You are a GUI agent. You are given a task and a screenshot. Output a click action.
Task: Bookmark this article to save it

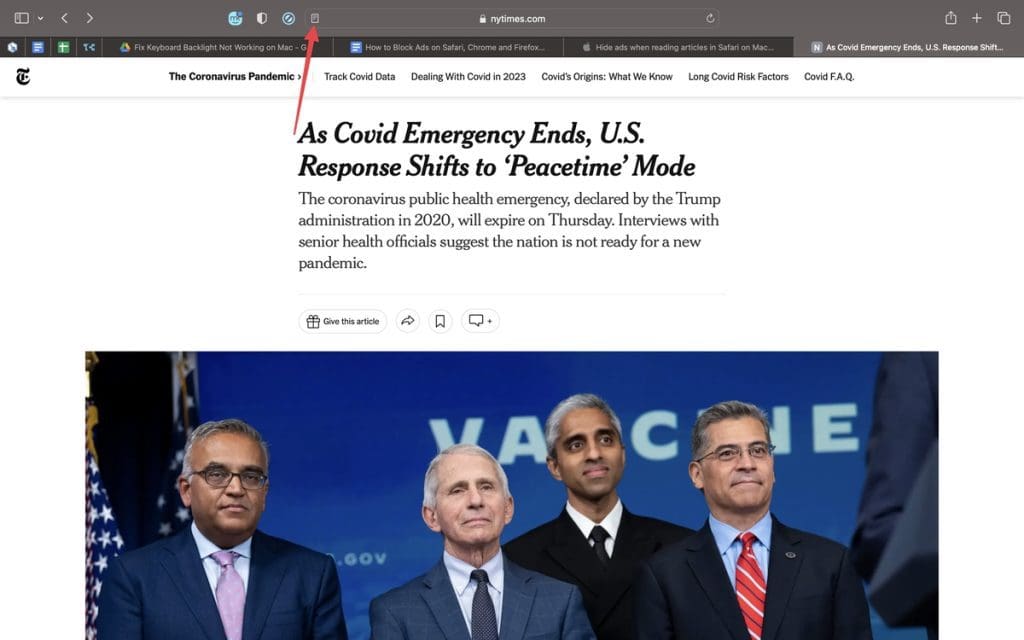440,321
